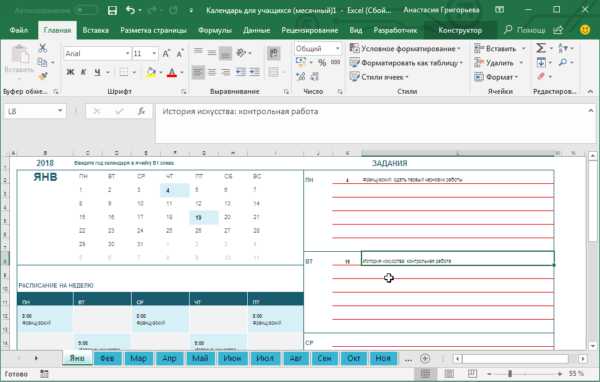Open the Формулы ribbon tab

215,30
